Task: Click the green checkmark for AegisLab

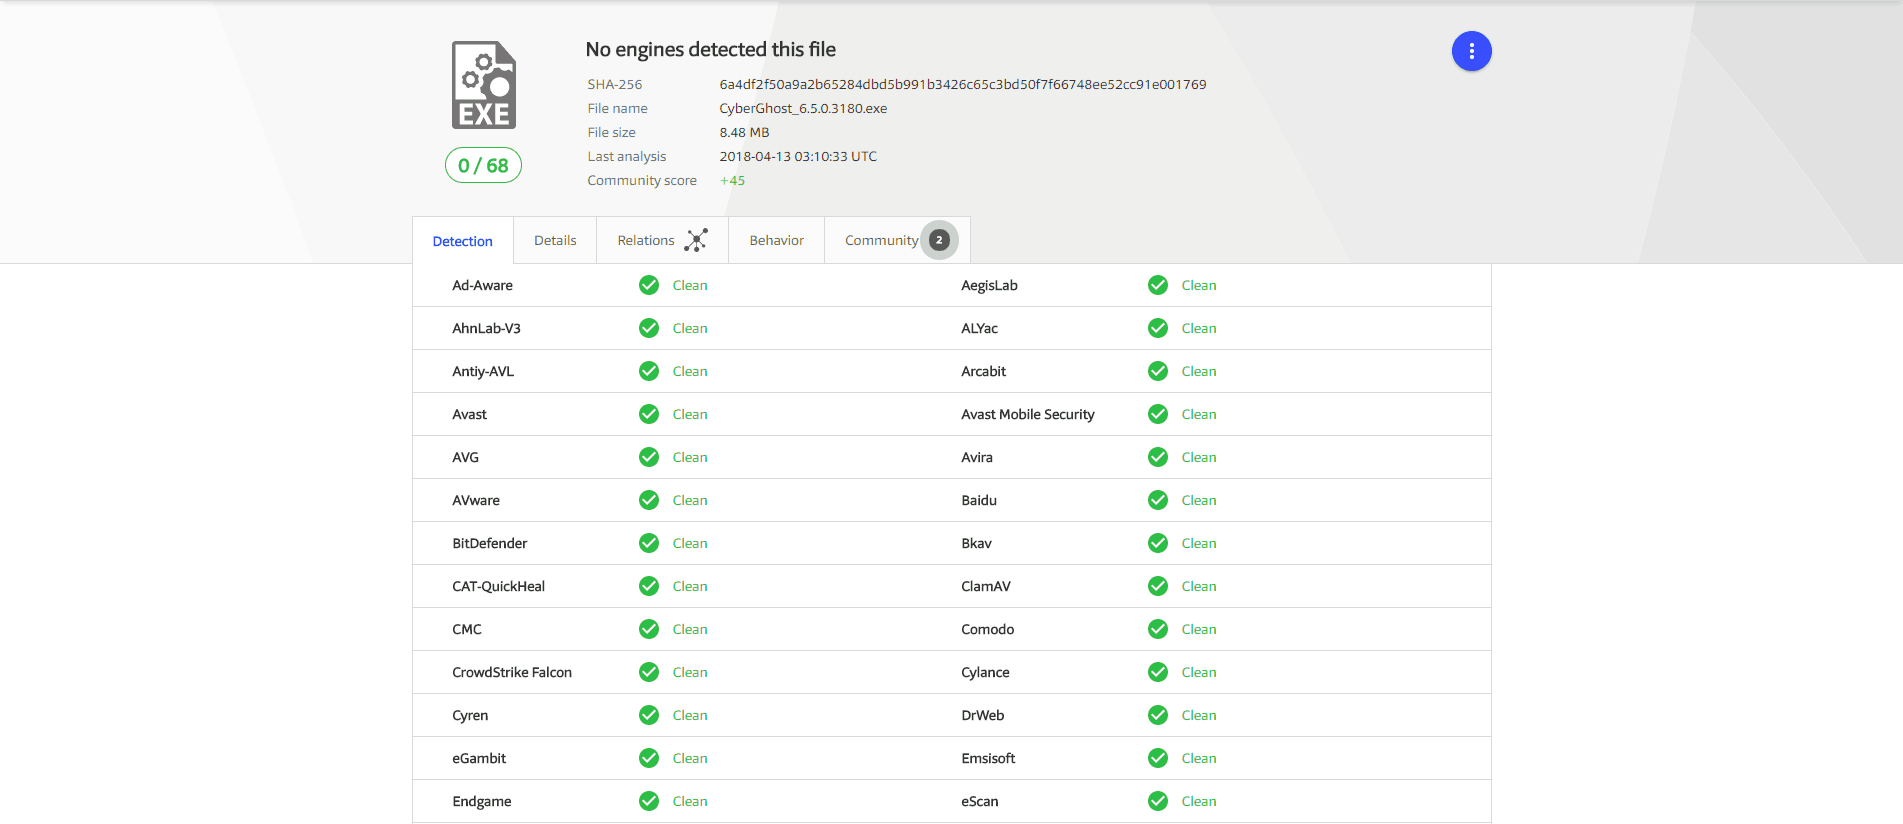Action: 1158,285
